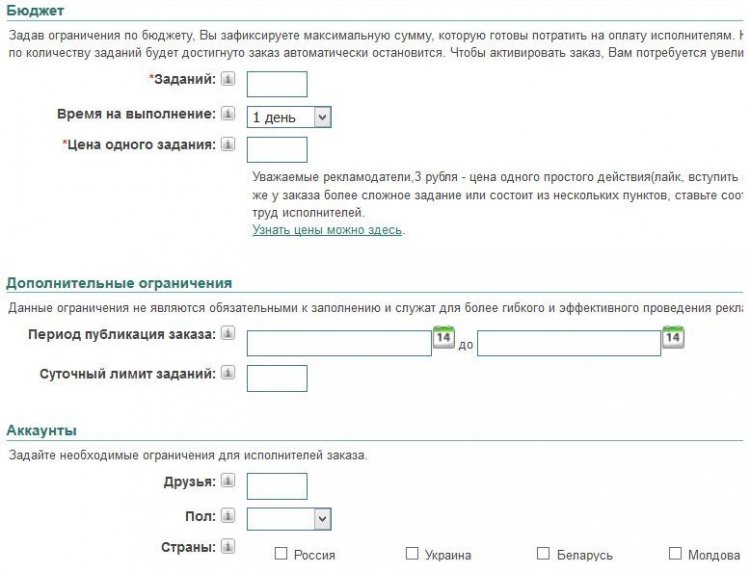
Task: Open the start date calendar icon
Action: pos(444,337)
